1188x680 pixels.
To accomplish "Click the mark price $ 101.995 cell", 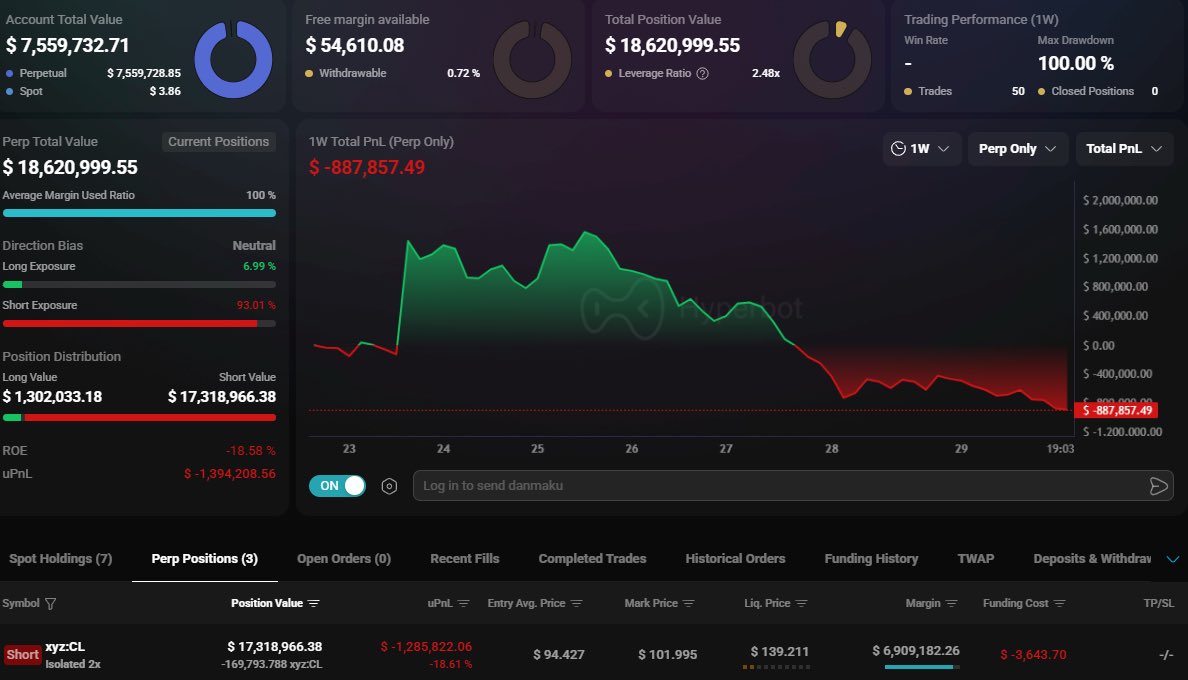I will (x=667, y=655).
